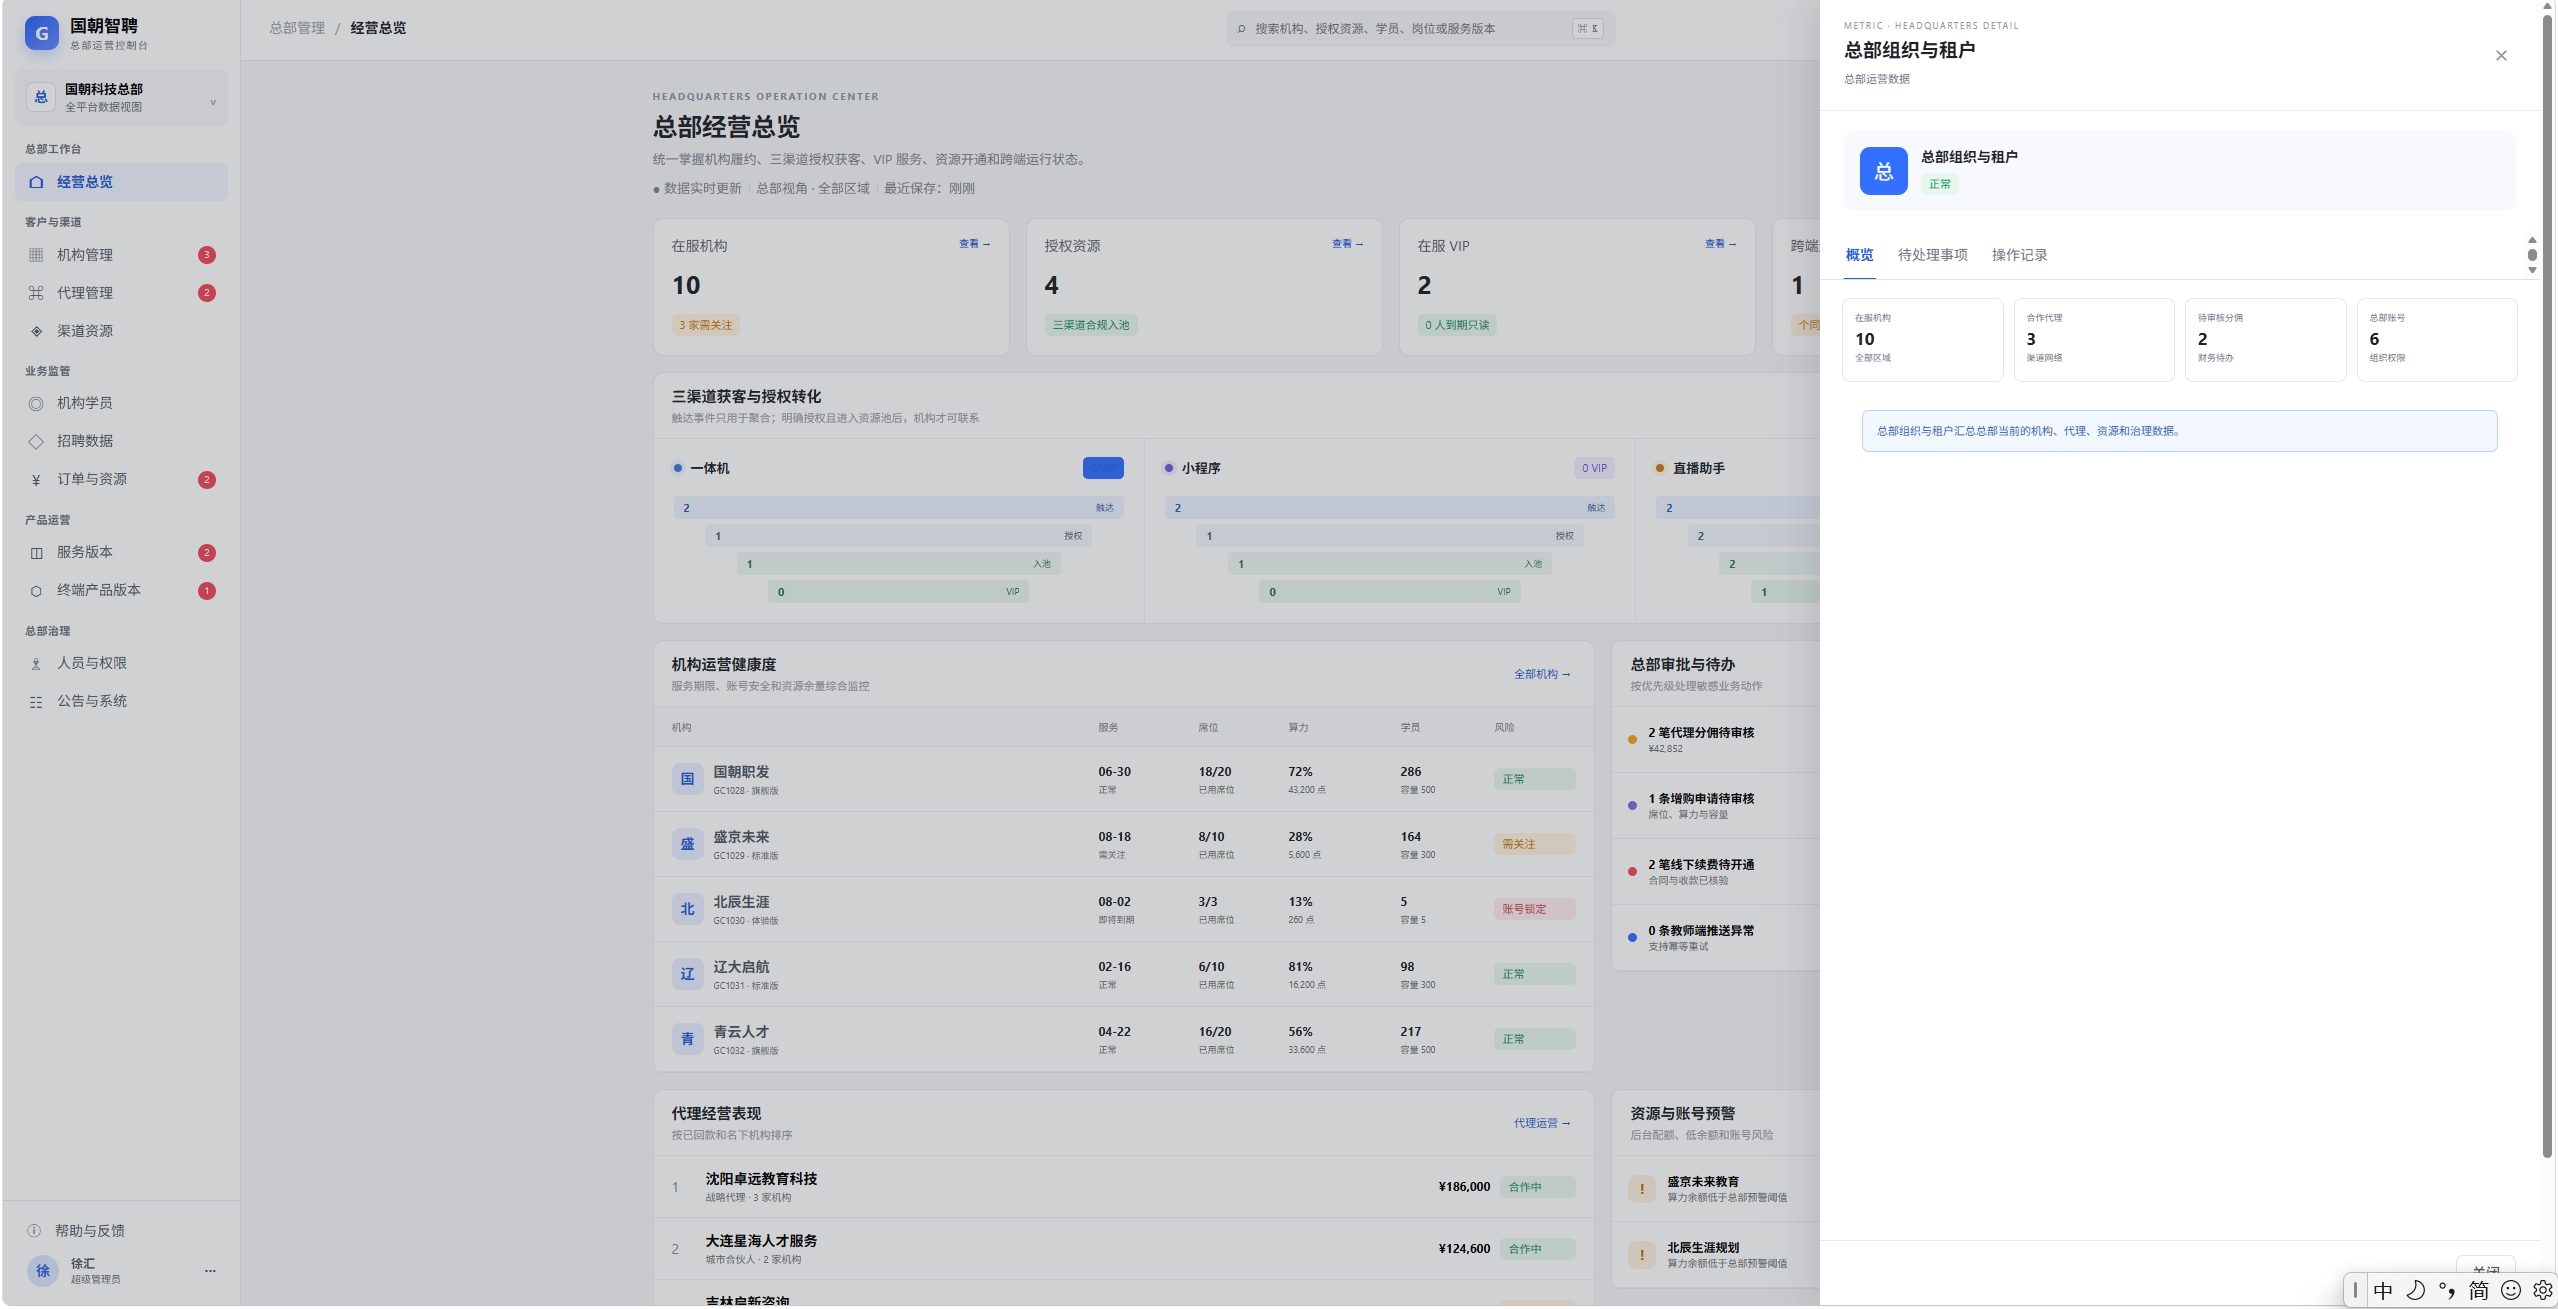Click the 账号锁定 status of 北辰生涯
The image size is (2558, 1309).
(x=1534, y=909)
